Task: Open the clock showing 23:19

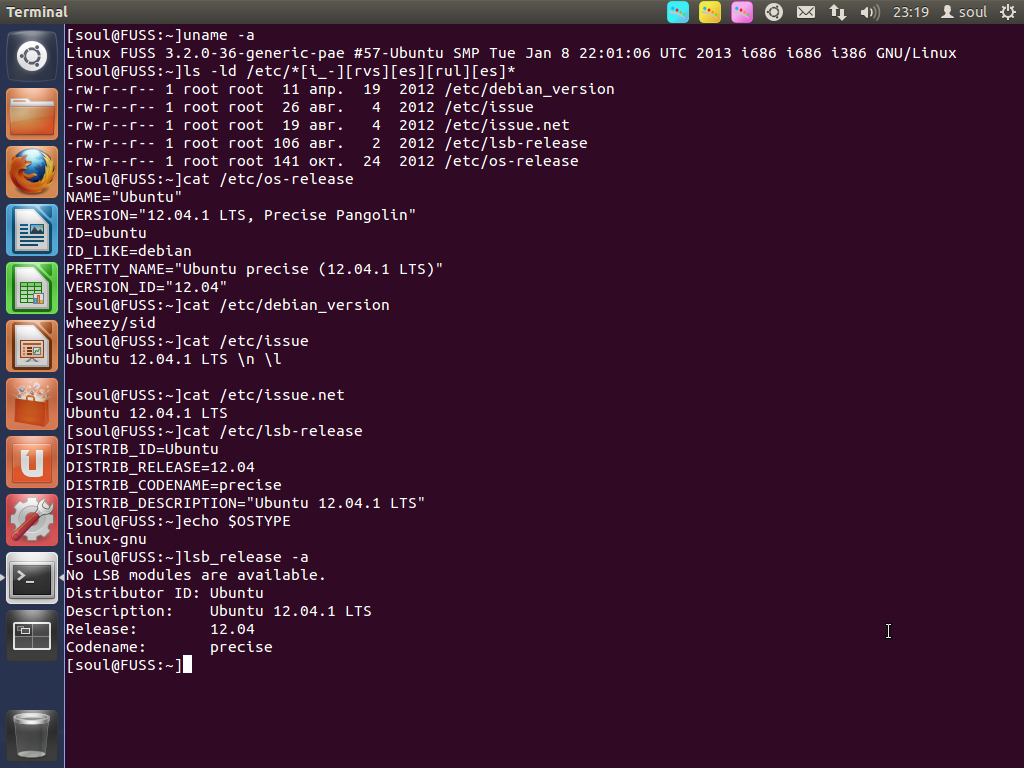Action: [x=911, y=12]
